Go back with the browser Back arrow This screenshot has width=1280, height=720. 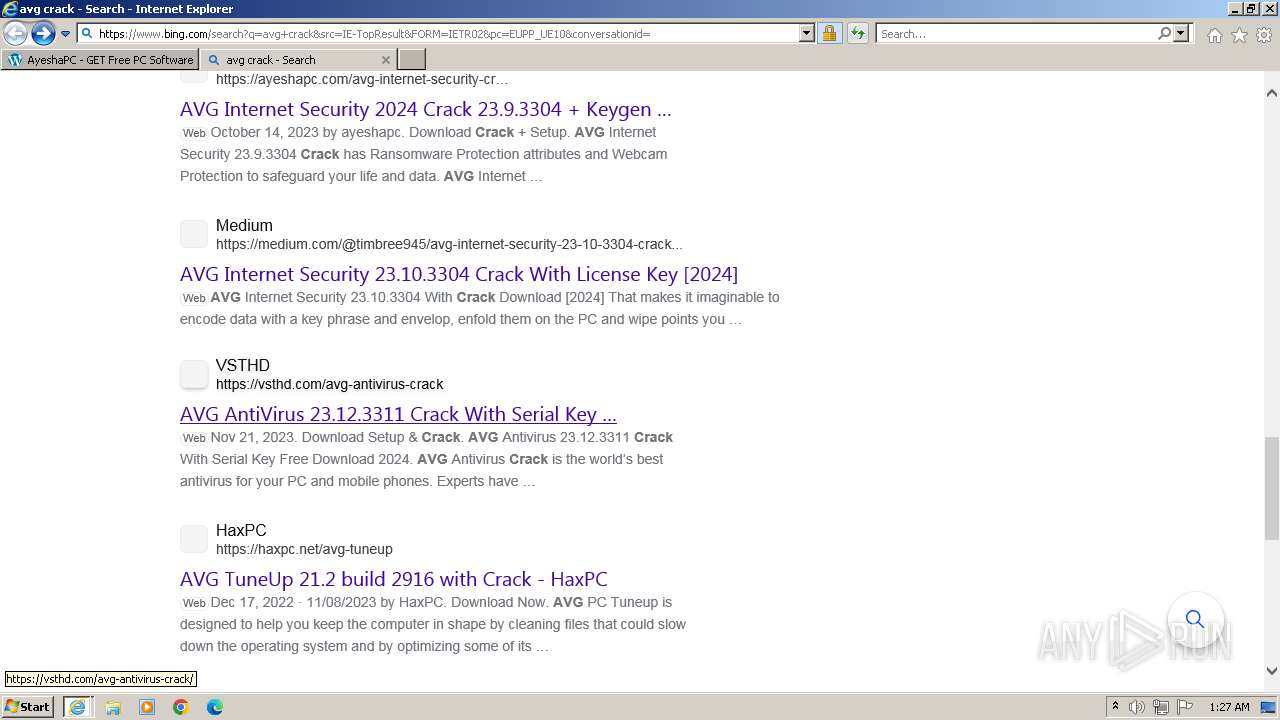coord(15,34)
